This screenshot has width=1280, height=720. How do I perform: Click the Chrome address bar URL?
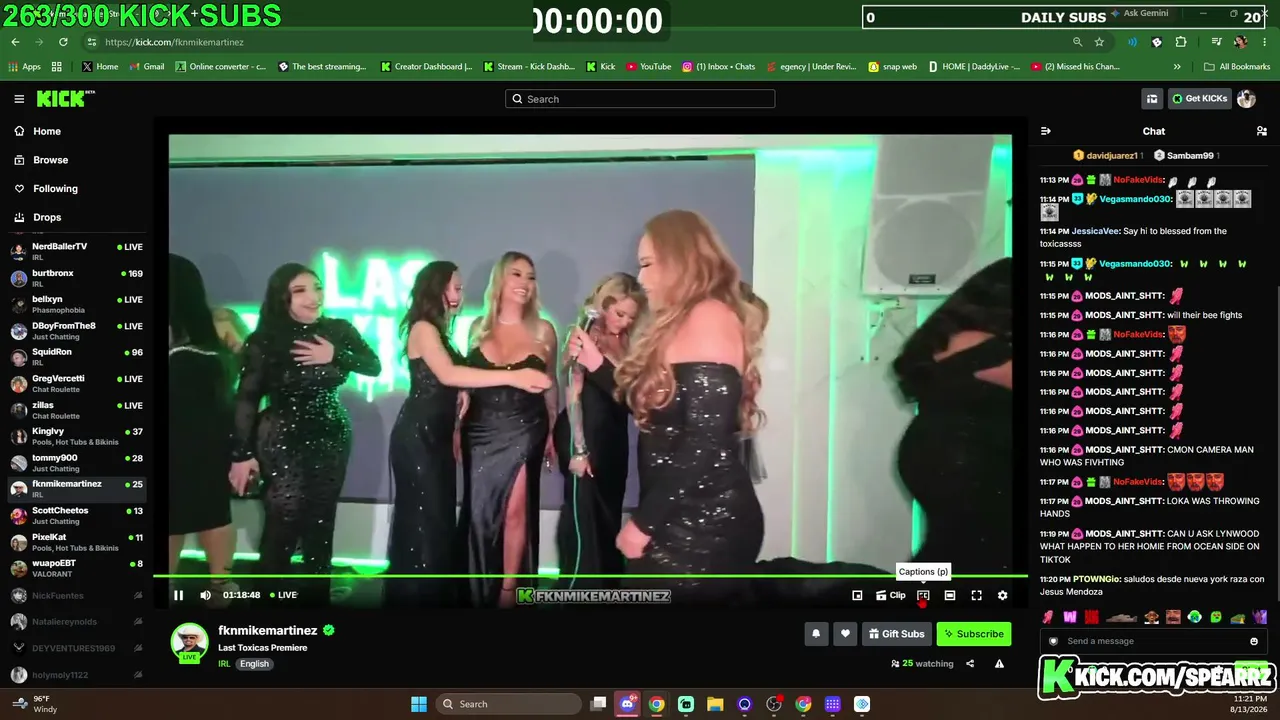point(174,42)
